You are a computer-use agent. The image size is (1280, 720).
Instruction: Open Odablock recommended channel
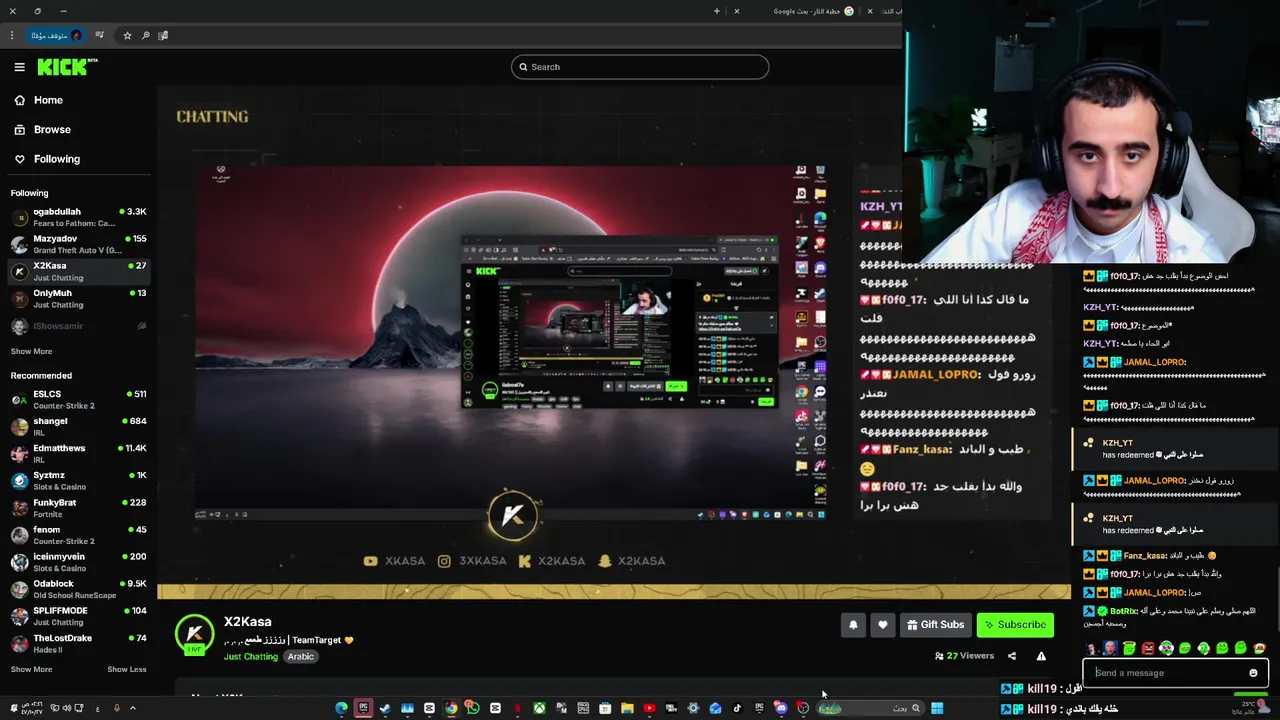coord(78,589)
